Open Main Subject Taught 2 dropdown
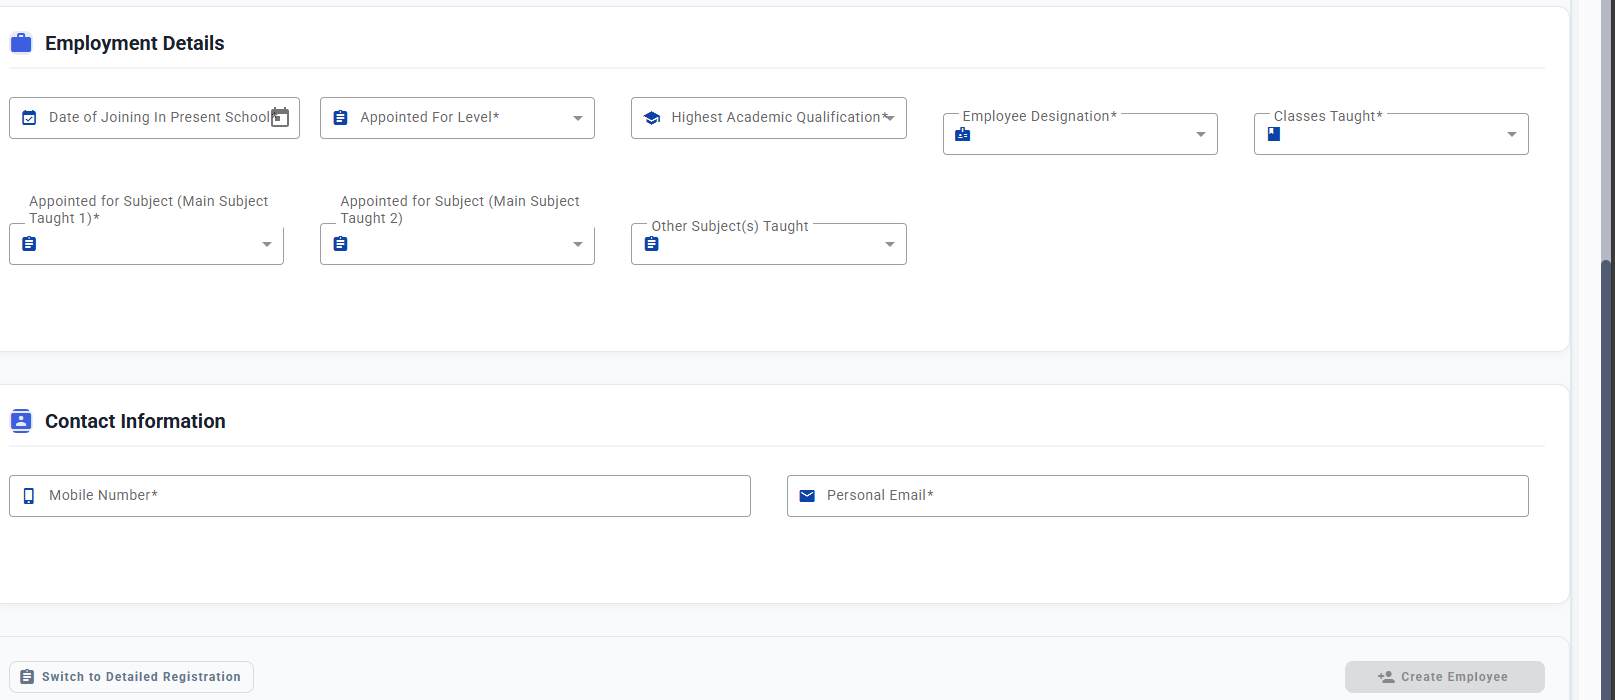 pyautogui.click(x=578, y=244)
